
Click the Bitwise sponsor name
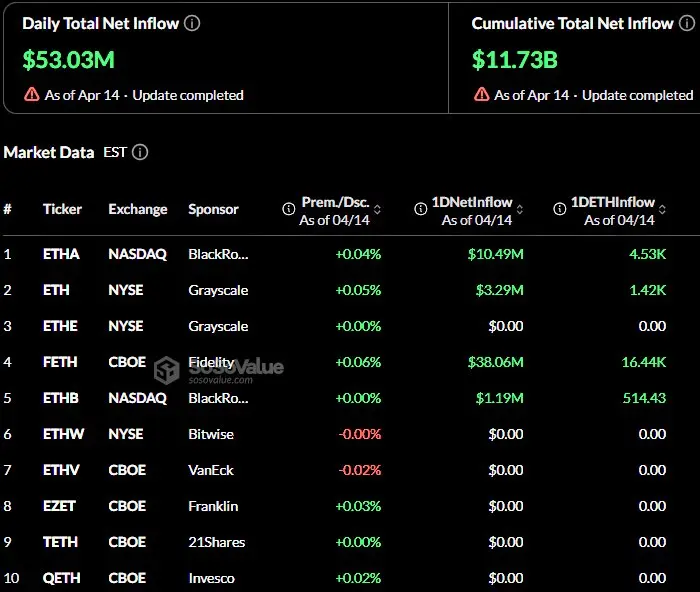coord(211,434)
